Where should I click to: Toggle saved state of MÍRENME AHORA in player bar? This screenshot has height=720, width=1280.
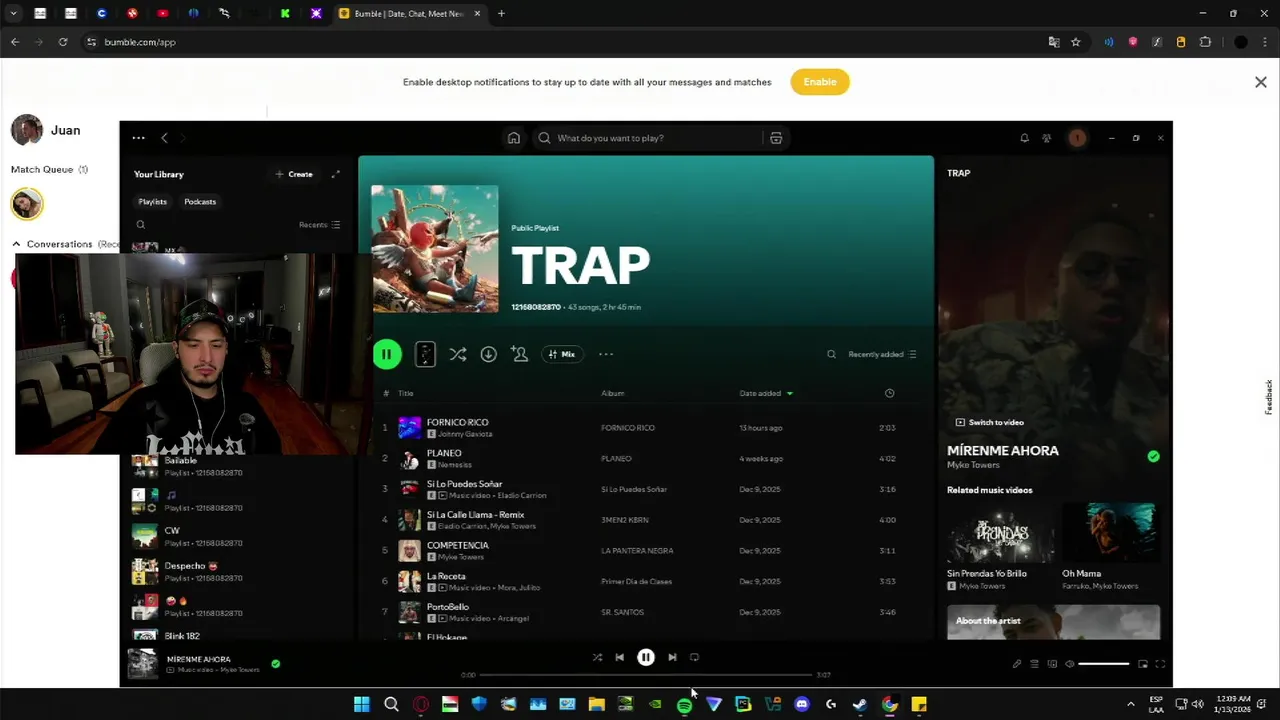276,663
